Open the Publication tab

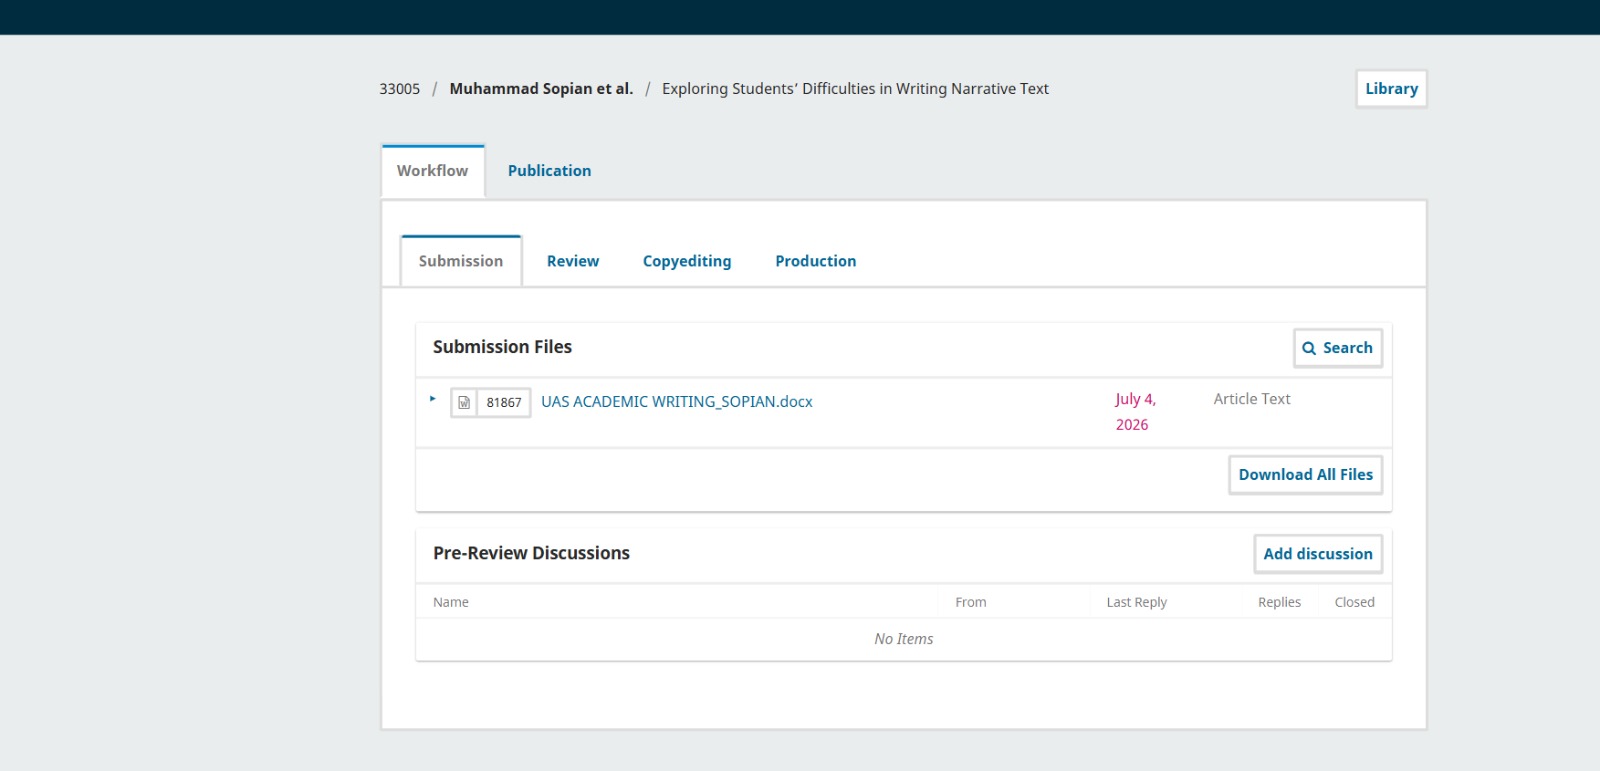tap(549, 171)
